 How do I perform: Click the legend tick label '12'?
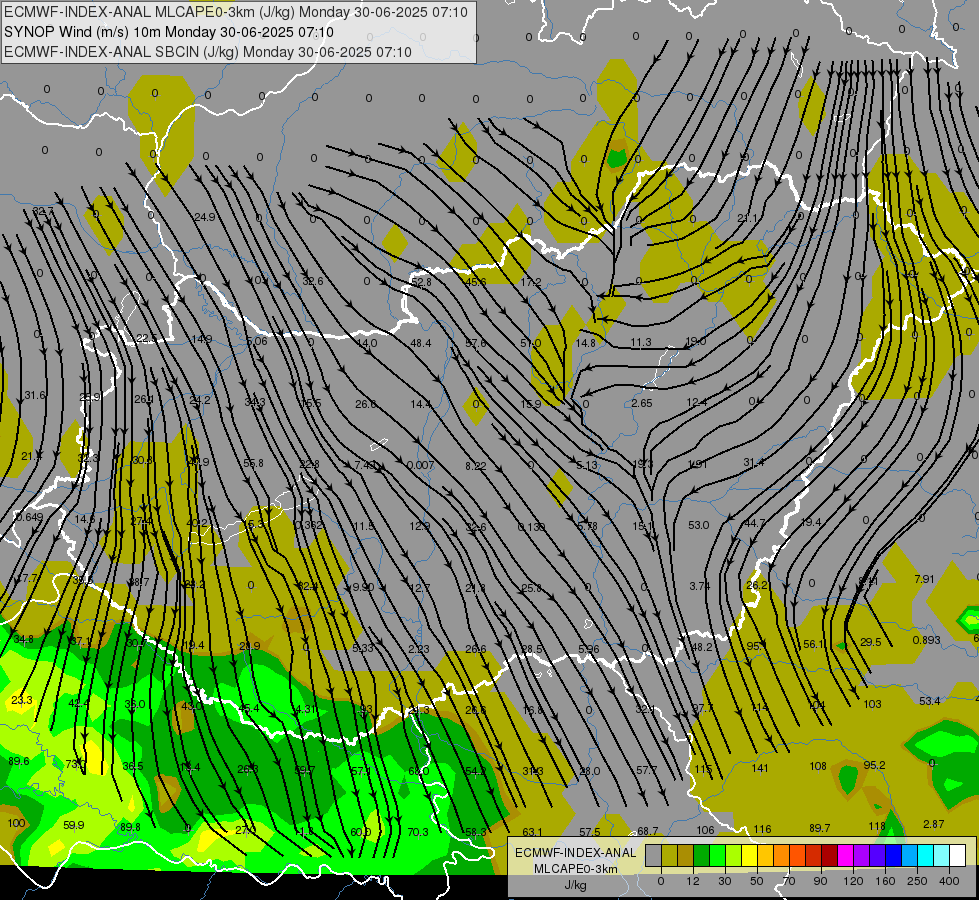click(x=693, y=881)
